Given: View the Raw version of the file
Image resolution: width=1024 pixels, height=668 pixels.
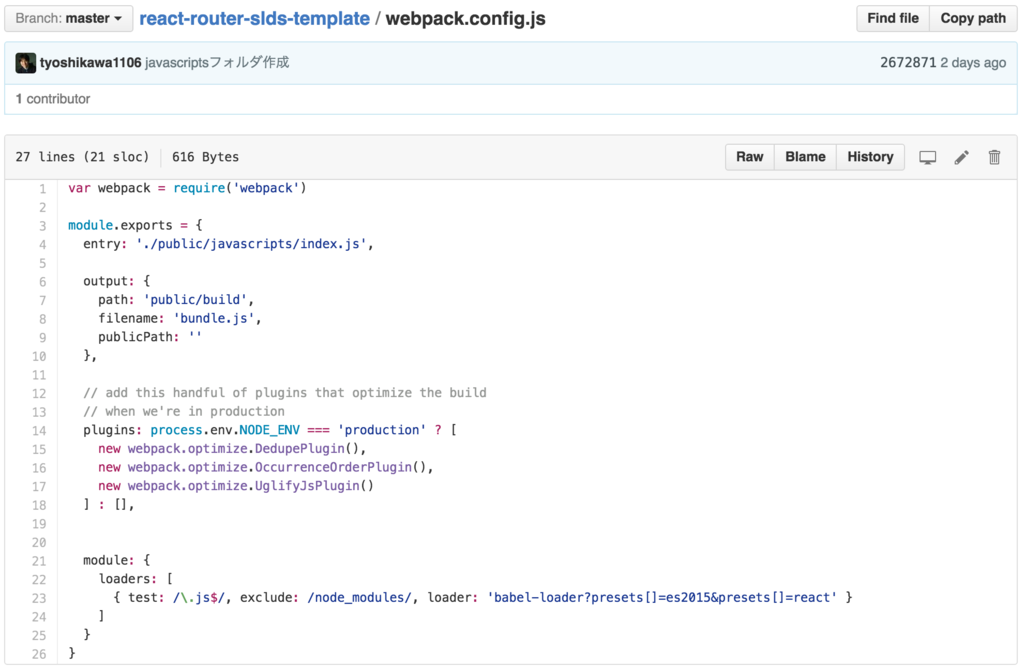Looking at the screenshot, I should tap(749, 157).
